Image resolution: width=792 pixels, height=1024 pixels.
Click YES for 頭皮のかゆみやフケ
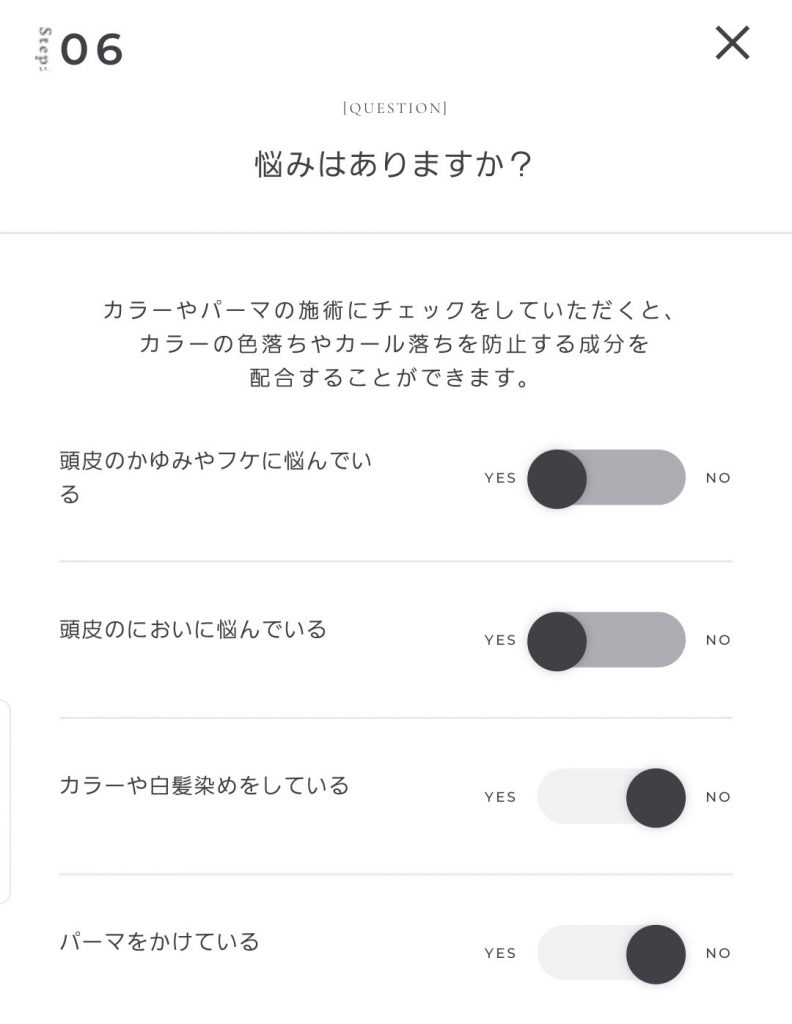(500, 478)
